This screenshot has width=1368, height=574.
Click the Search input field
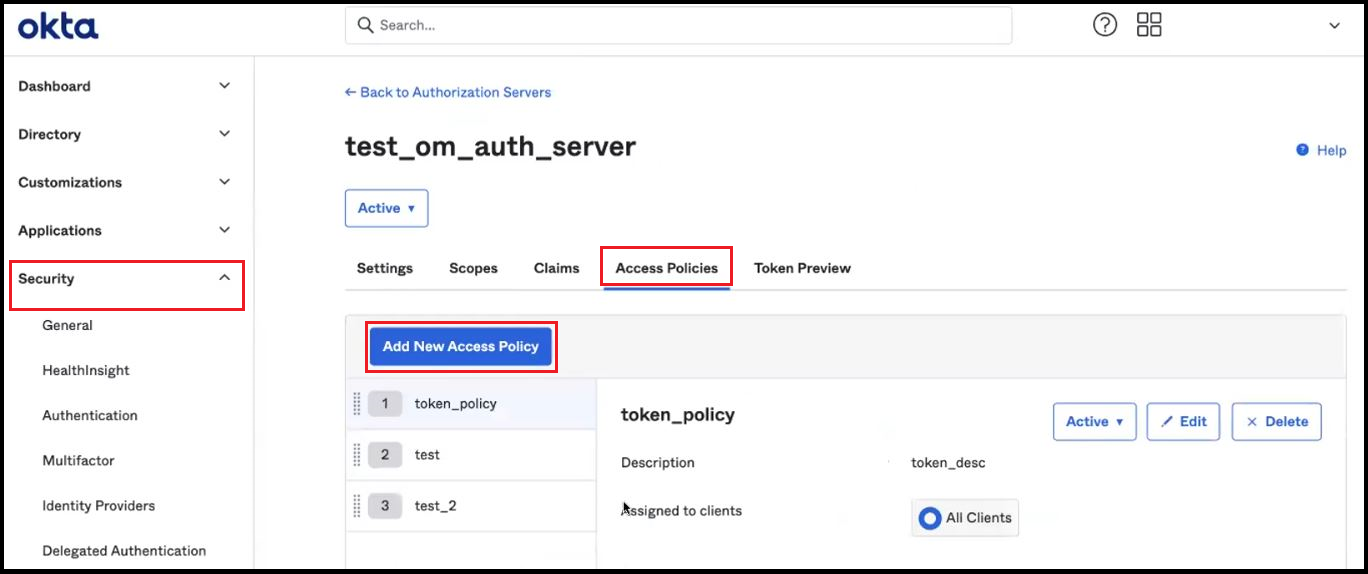coord(678,25)
